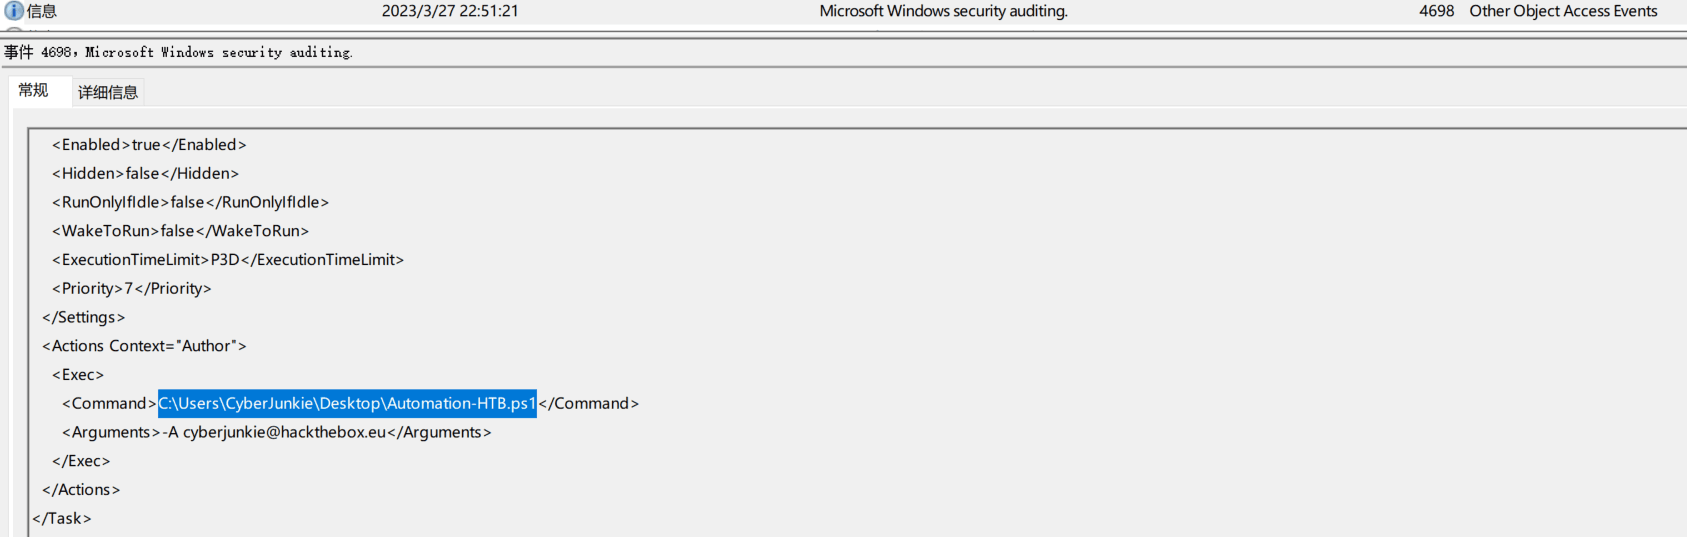This screenshot has width=1687, height=537.
Task: Click the event source in the list row
Action: 943,11
